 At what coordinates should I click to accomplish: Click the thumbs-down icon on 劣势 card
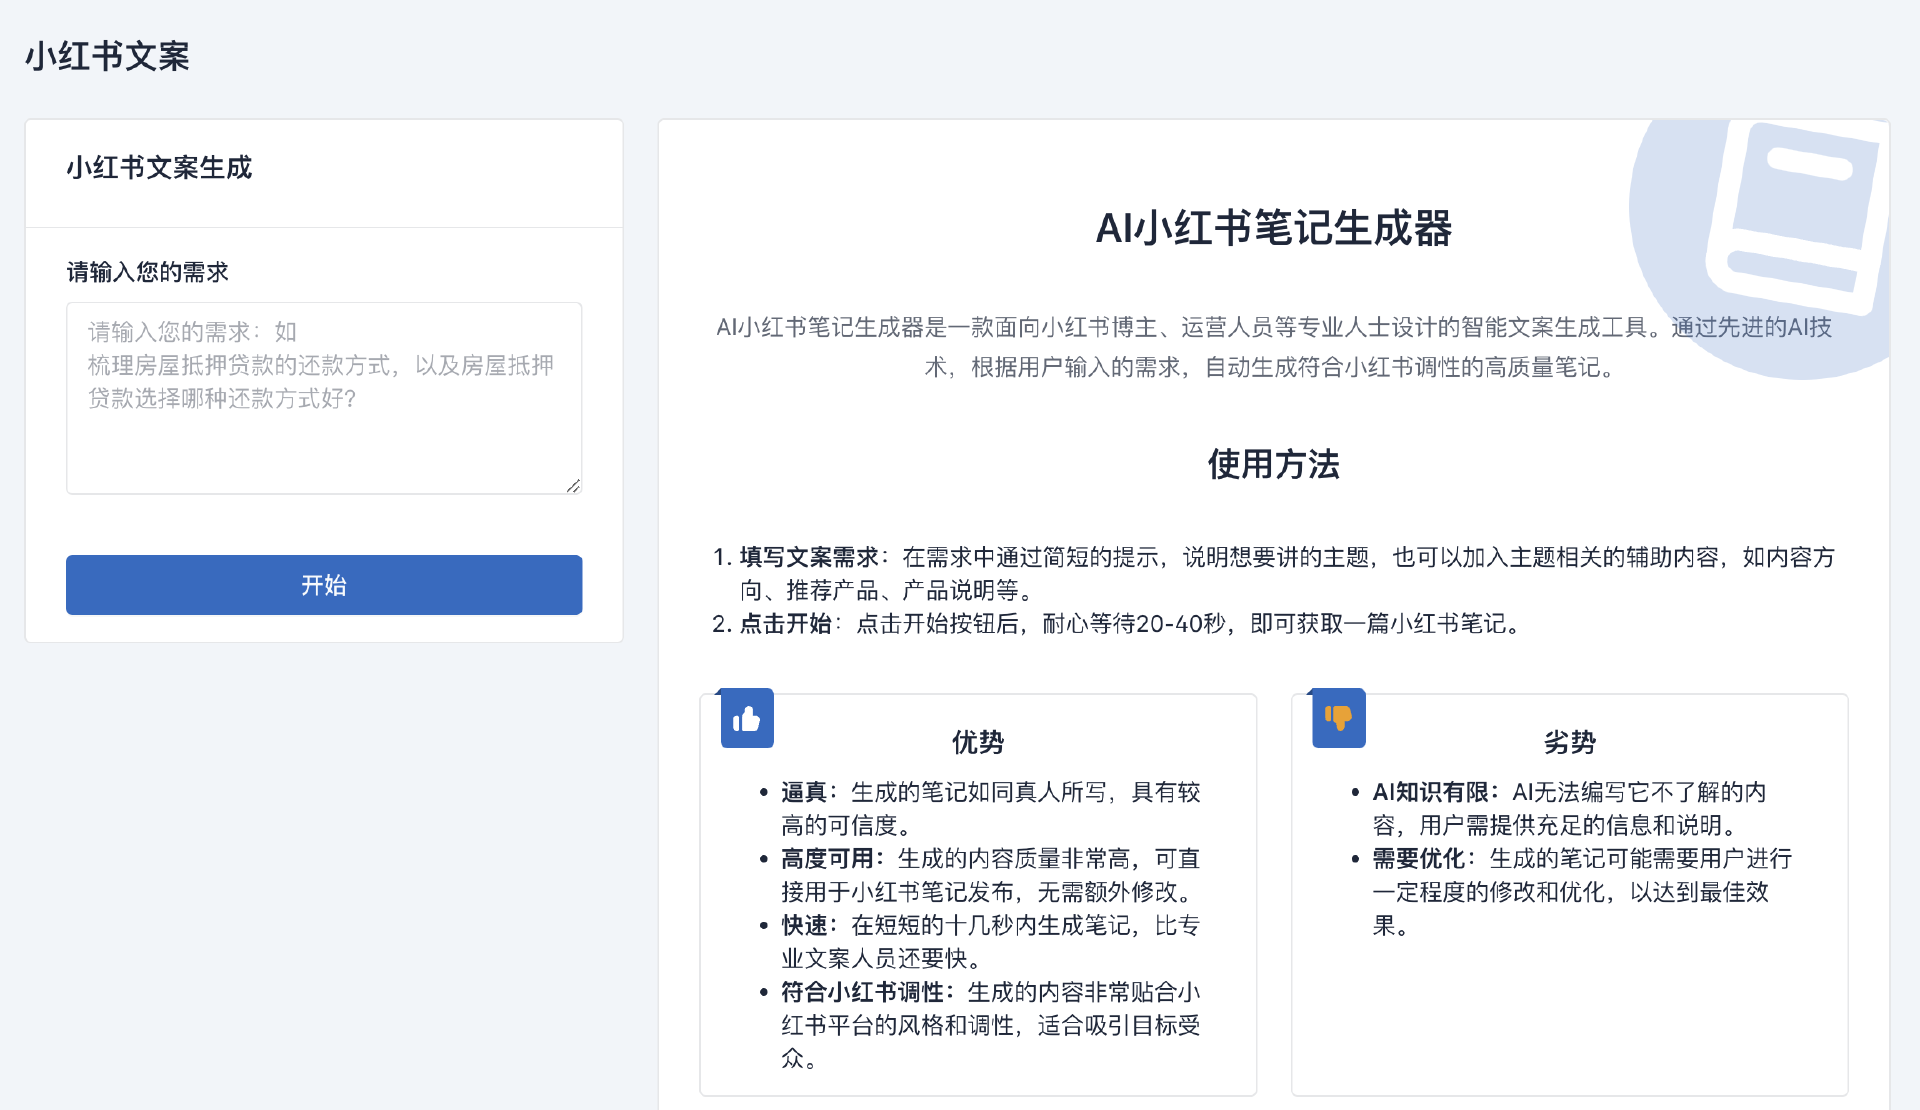click(1338, 718)
